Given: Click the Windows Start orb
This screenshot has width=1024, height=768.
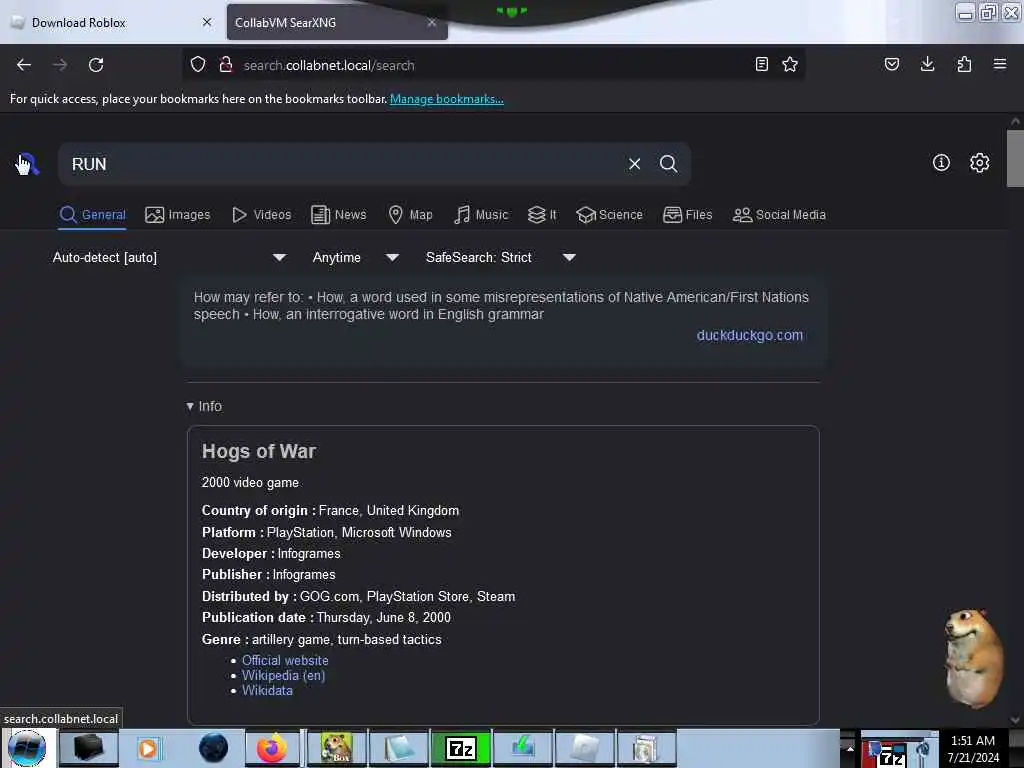Looking at the screenshot, I should (27, 748).
